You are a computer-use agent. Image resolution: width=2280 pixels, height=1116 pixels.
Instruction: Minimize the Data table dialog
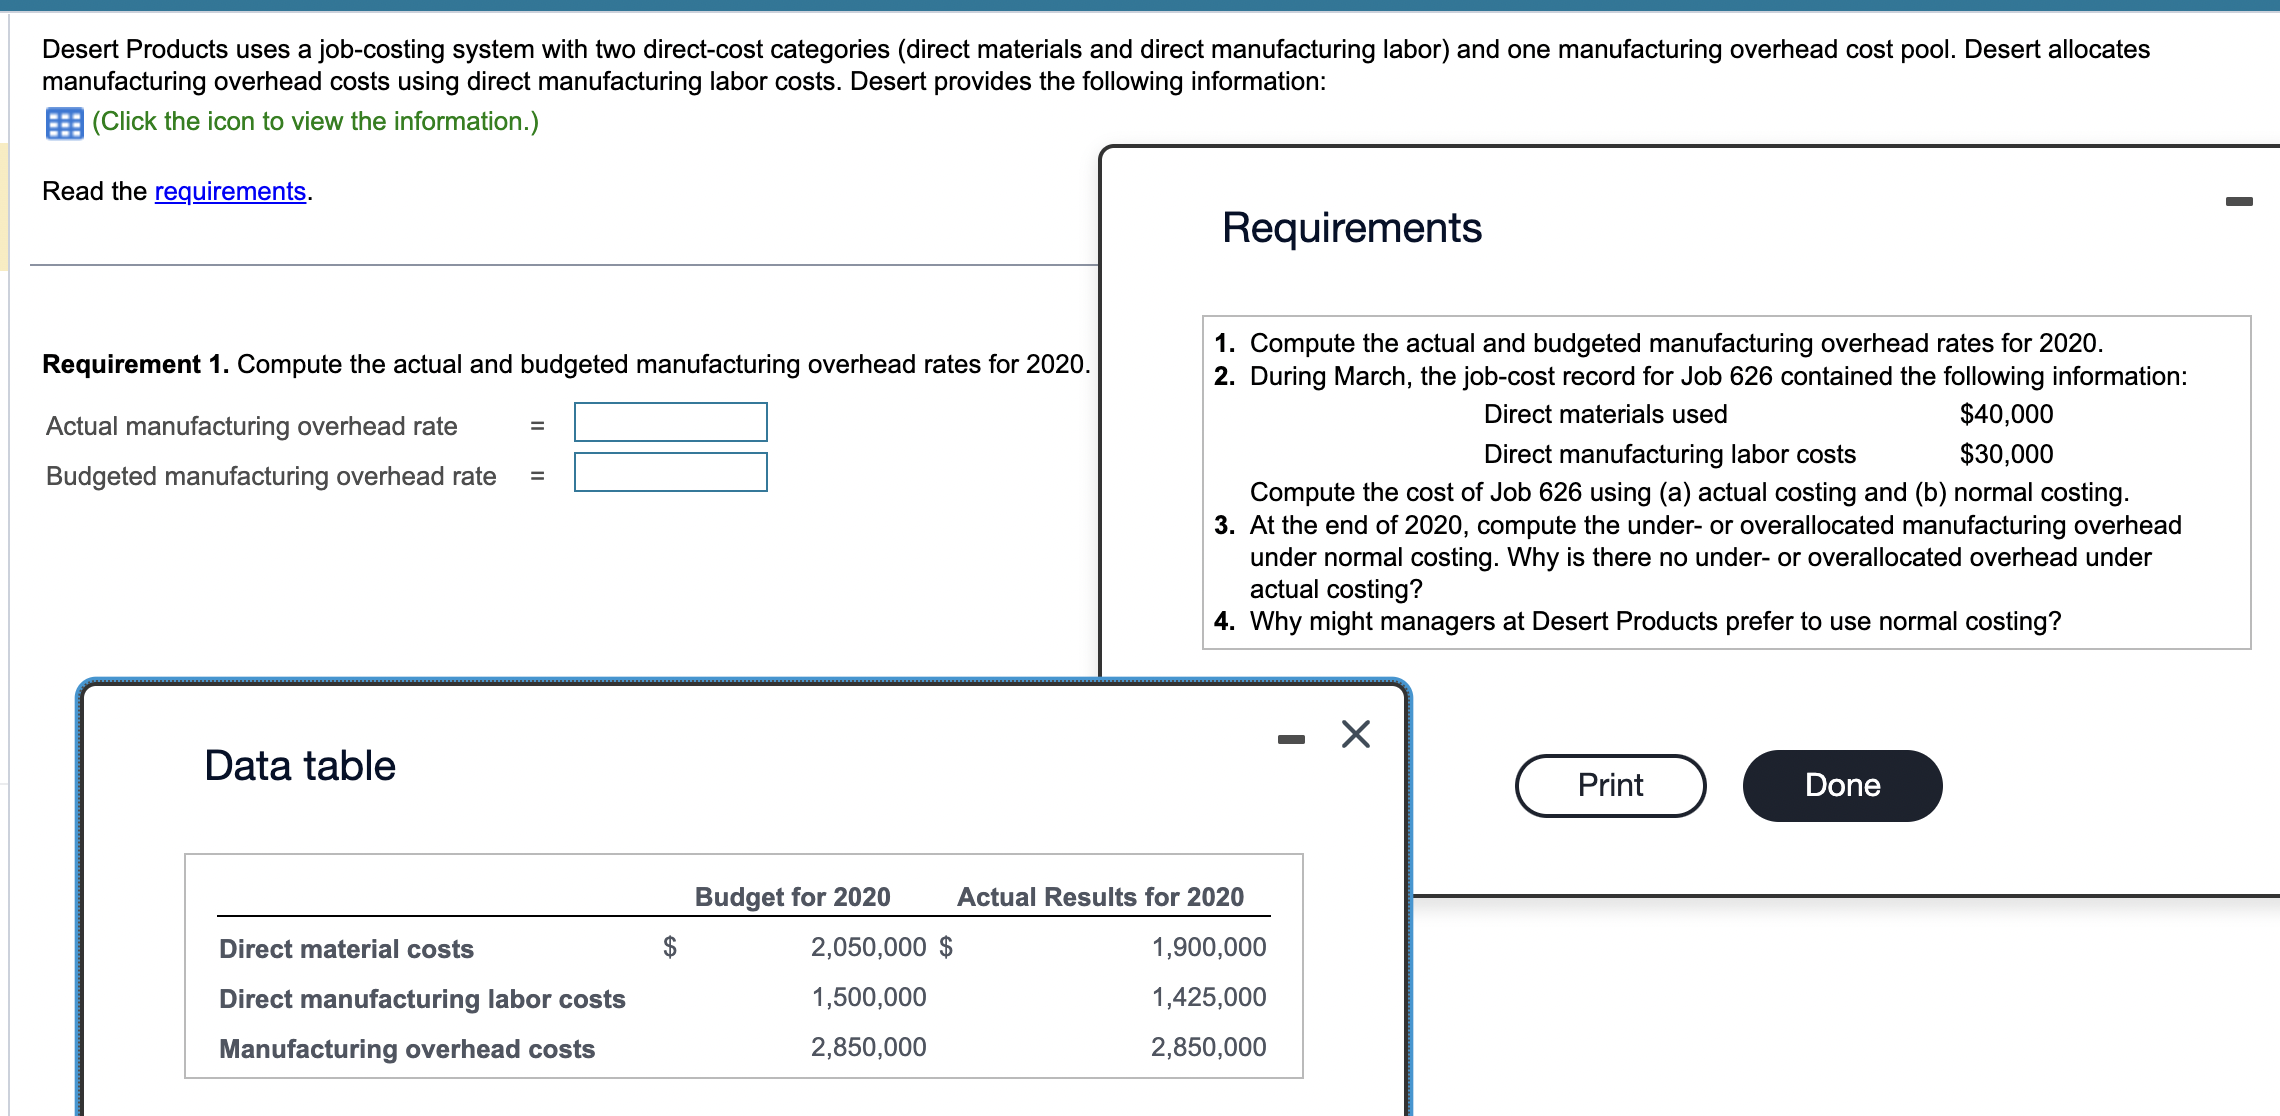1291,739
